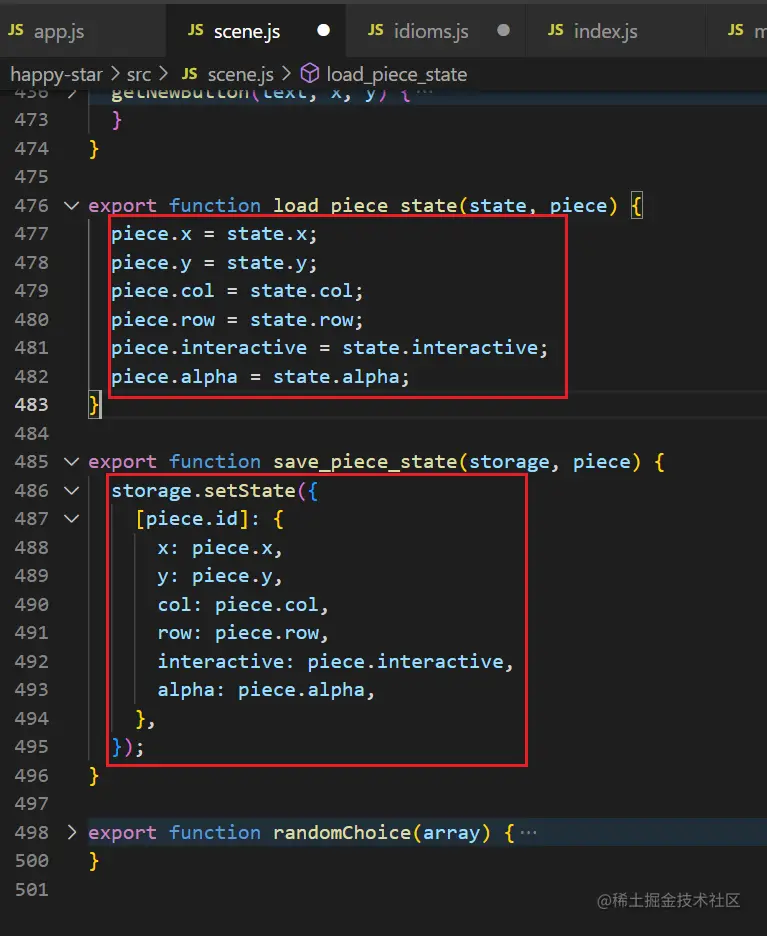Image resolution: width=767 pixels, height=936 pixels.
Task: Click "storage.setState({" on line 486
Action: click(x=214, y=491)
